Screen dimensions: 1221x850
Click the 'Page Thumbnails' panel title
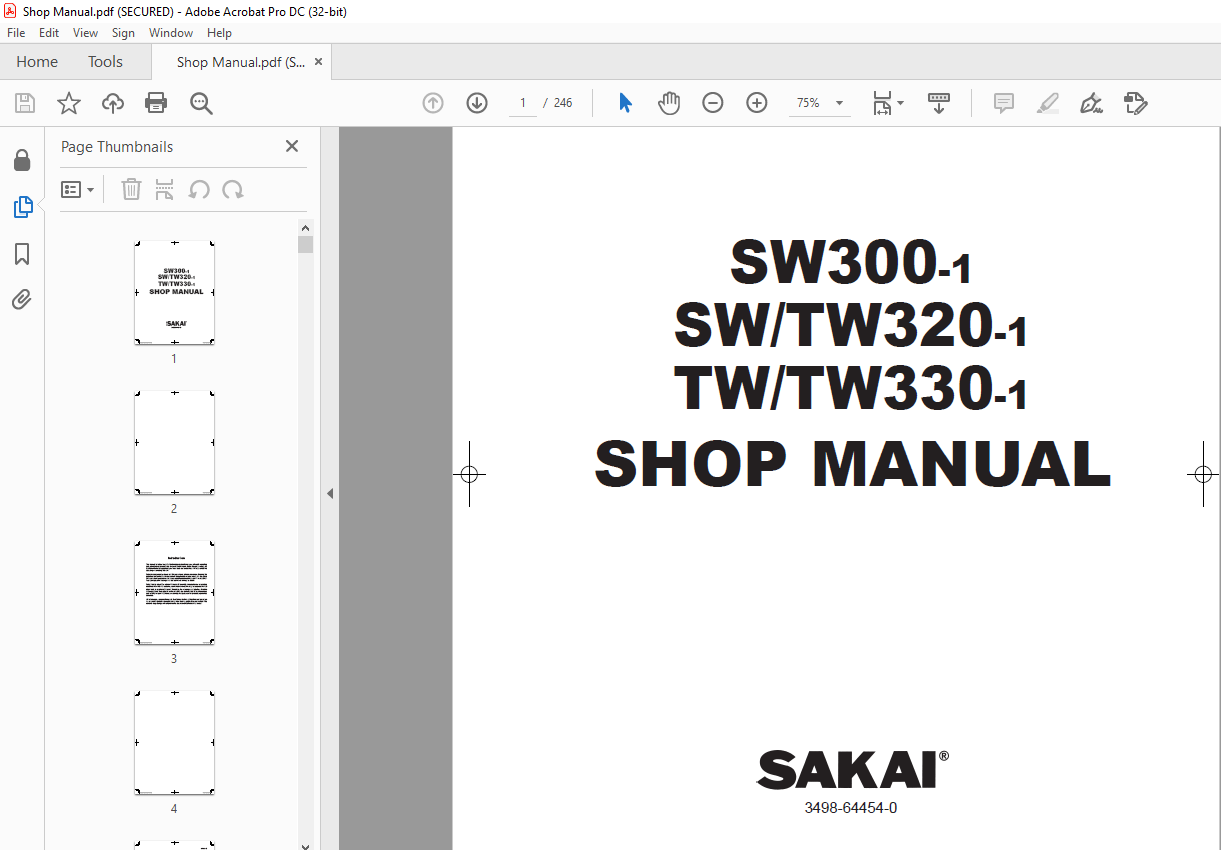117,147
